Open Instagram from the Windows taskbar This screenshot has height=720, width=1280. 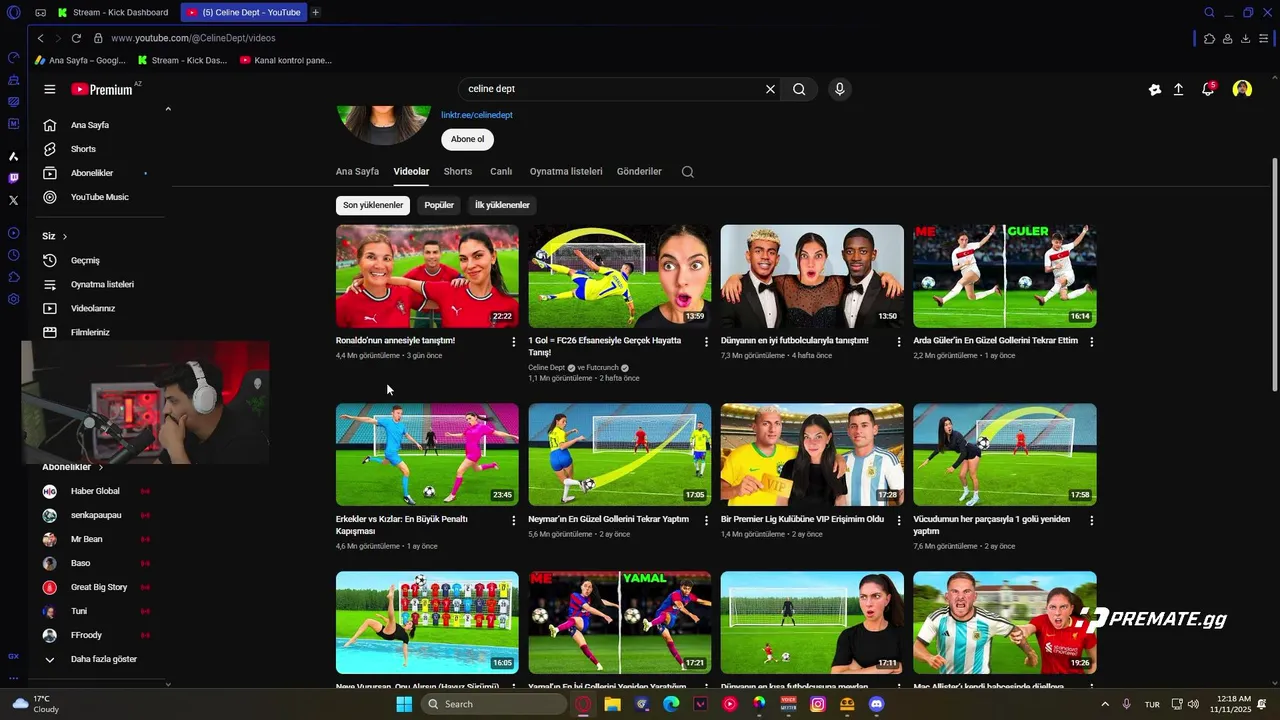click(x=818, y=704)
